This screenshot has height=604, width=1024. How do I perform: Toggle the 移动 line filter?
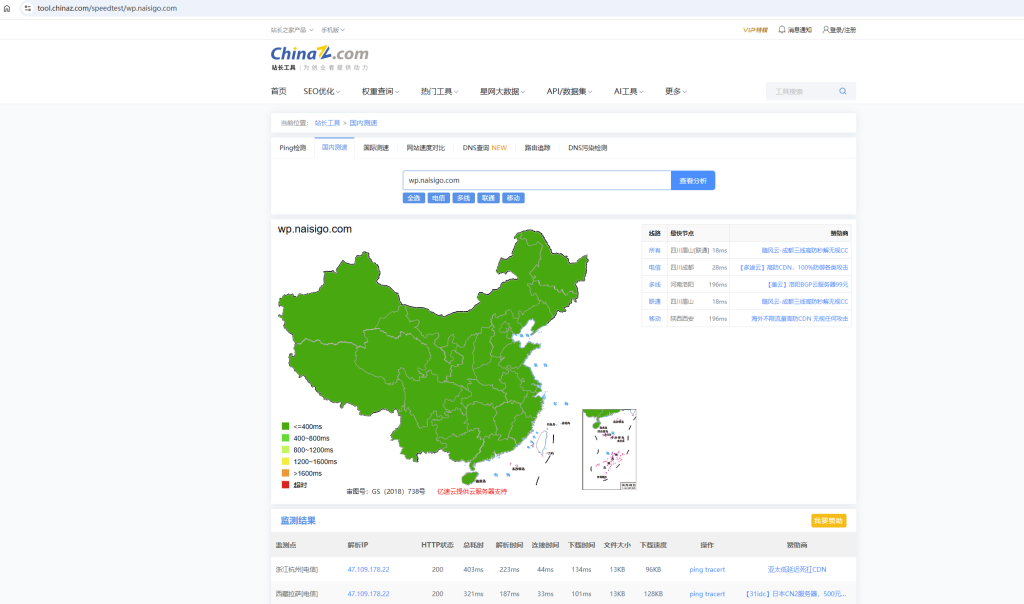pyautogui.click(x=513, y=198)
